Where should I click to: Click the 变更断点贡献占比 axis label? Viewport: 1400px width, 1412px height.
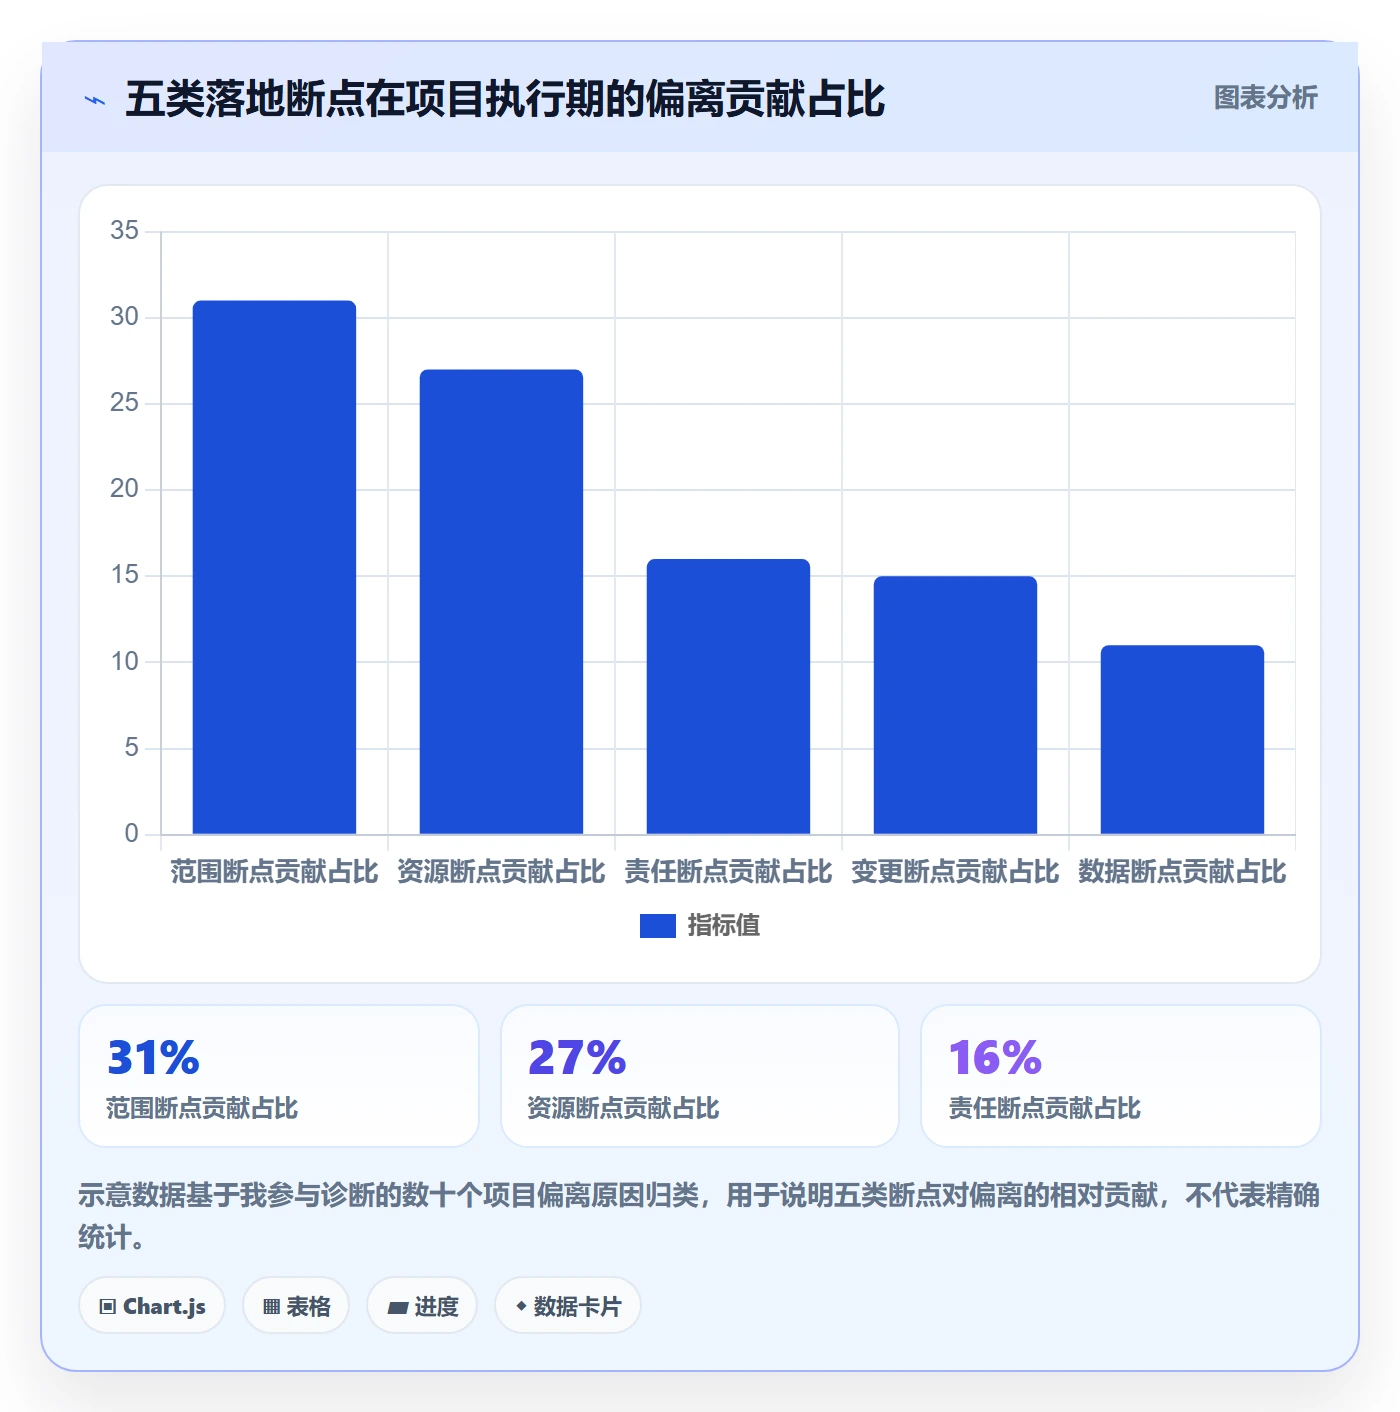[x=955, y=872]
